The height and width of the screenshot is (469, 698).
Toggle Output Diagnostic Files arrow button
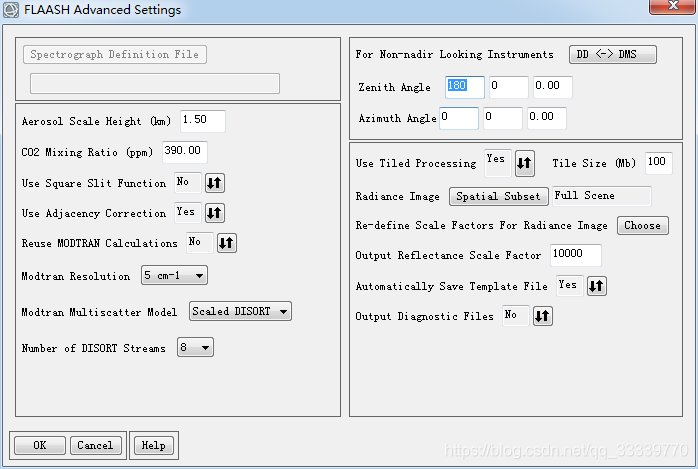543,316
